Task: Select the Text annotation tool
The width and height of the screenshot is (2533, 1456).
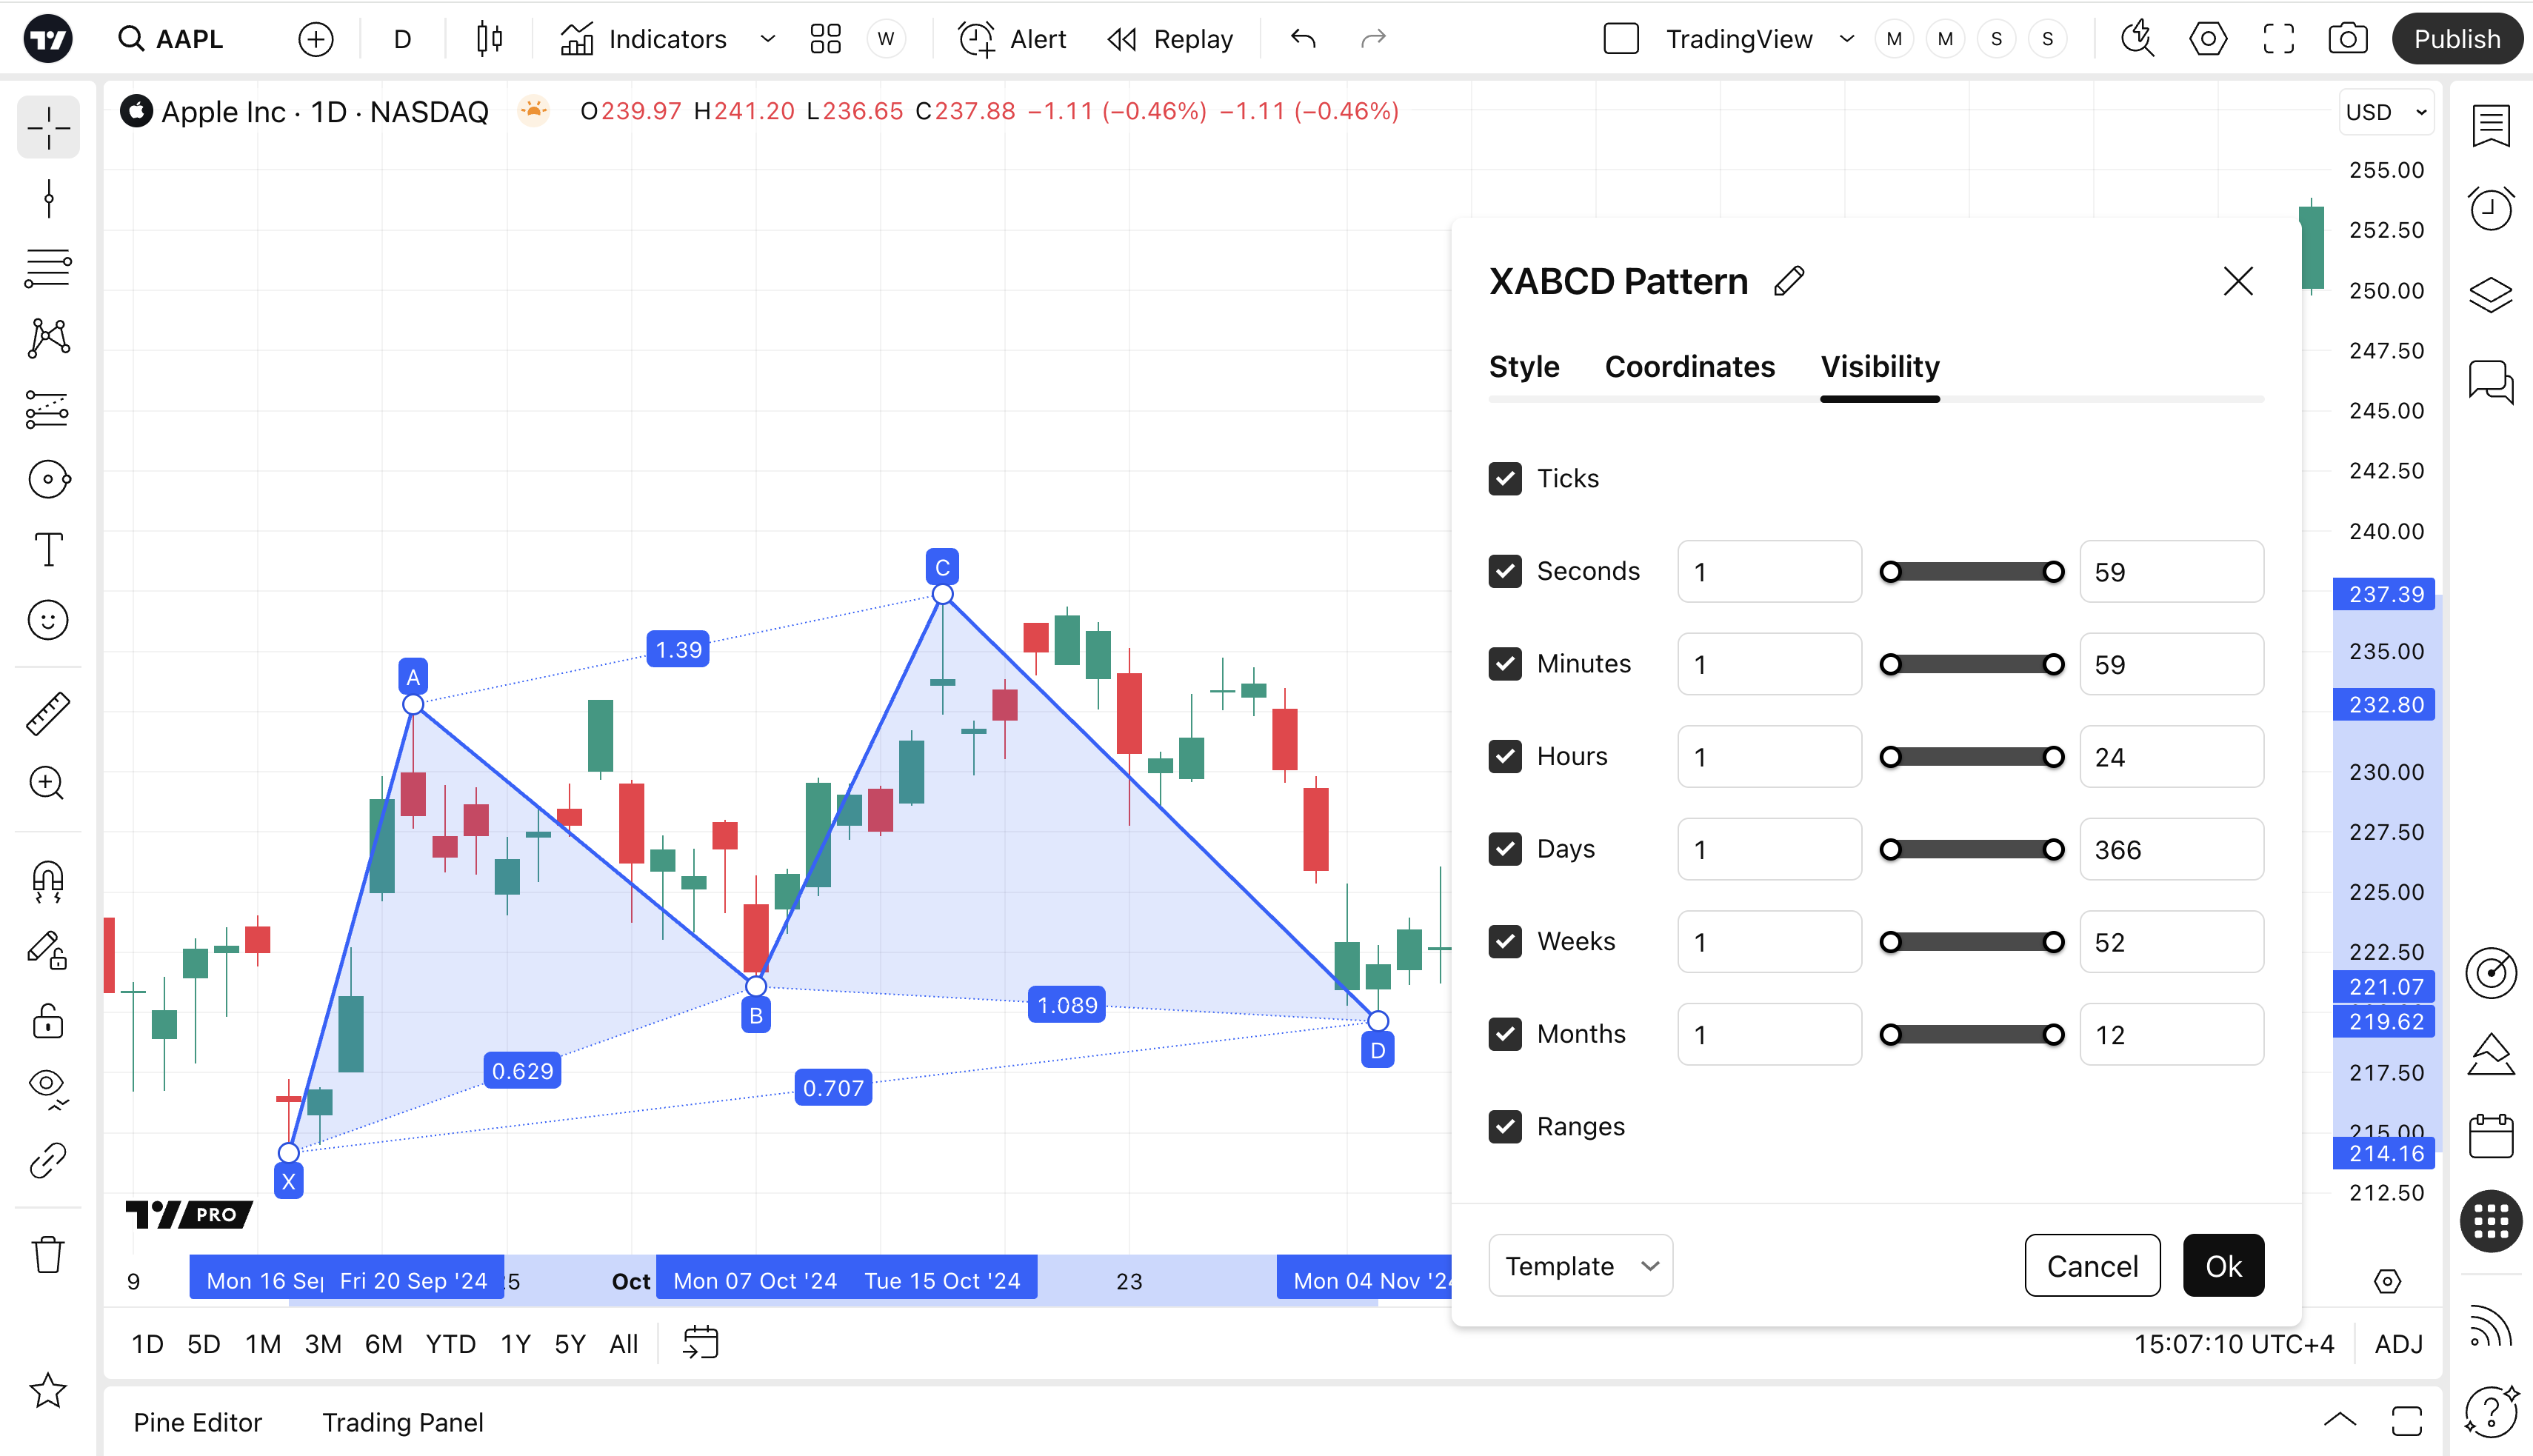Action: pyautogui.click(x=48, y=549)
